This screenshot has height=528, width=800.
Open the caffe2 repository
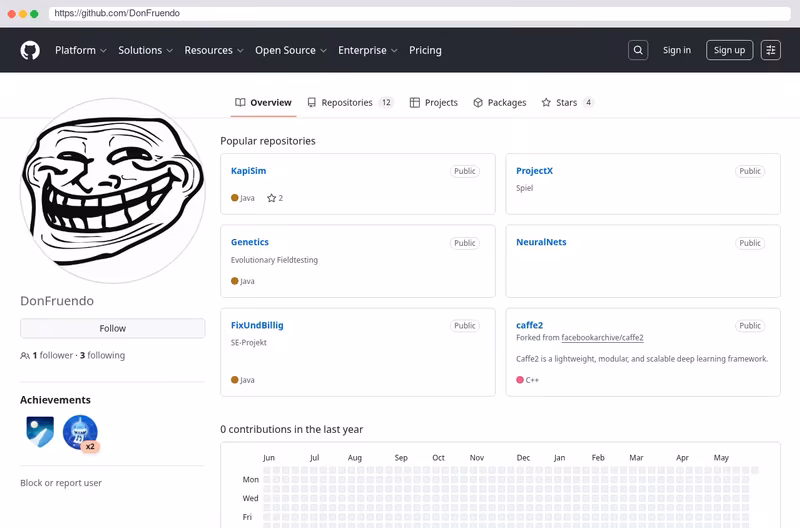(529, 325)
